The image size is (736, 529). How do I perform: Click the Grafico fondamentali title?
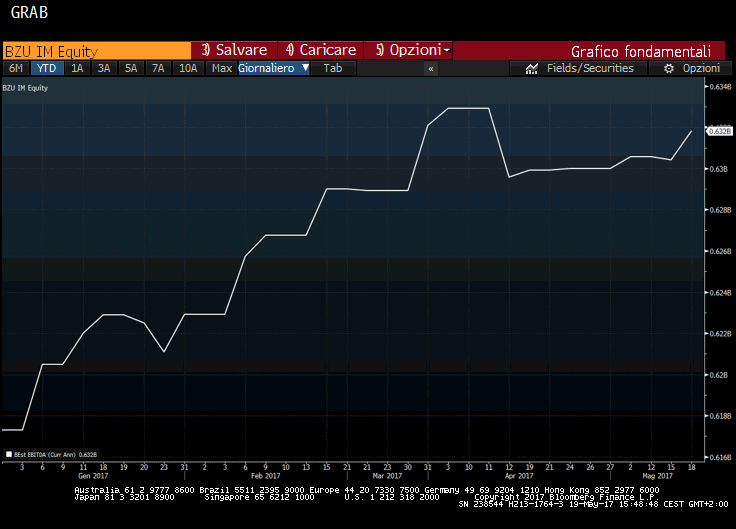click(x=640, y=50)
